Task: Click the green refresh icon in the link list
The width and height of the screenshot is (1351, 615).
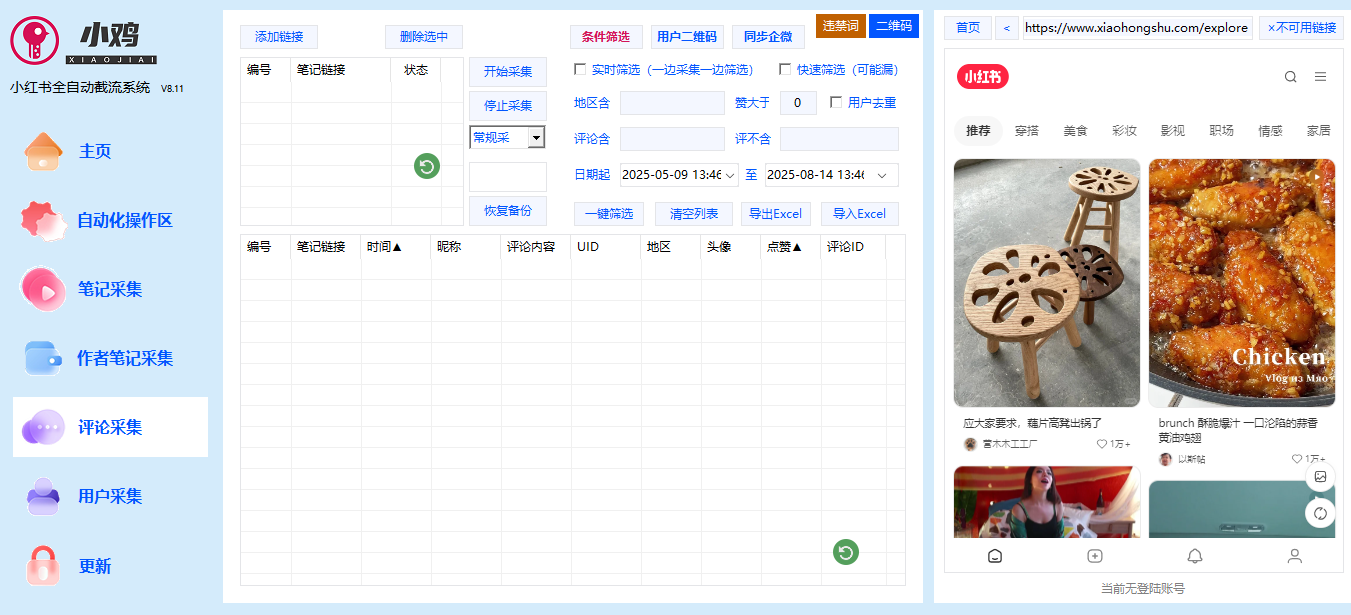Action: coord(427,167)
